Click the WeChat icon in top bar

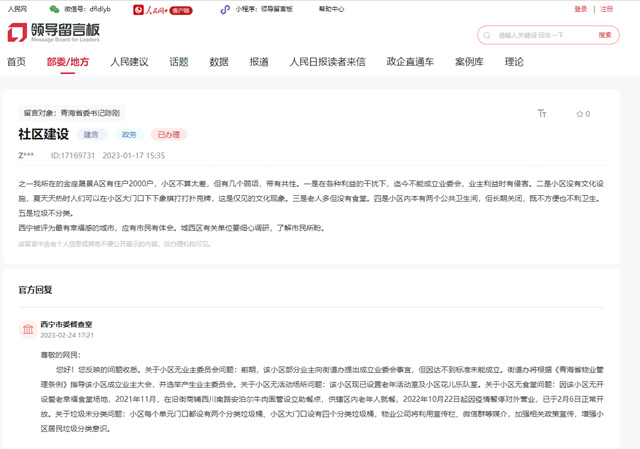click(x=54, y=9)
